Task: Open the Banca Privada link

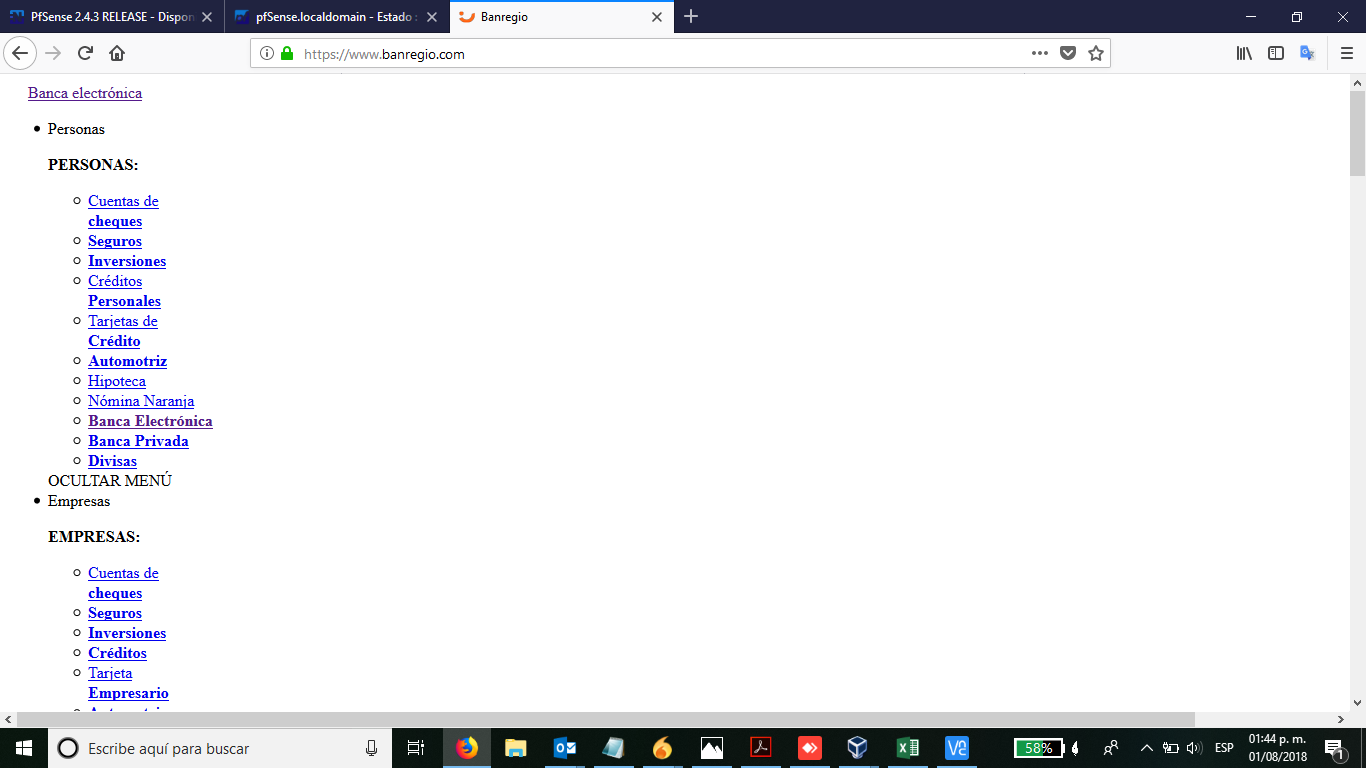Action: 138,441
